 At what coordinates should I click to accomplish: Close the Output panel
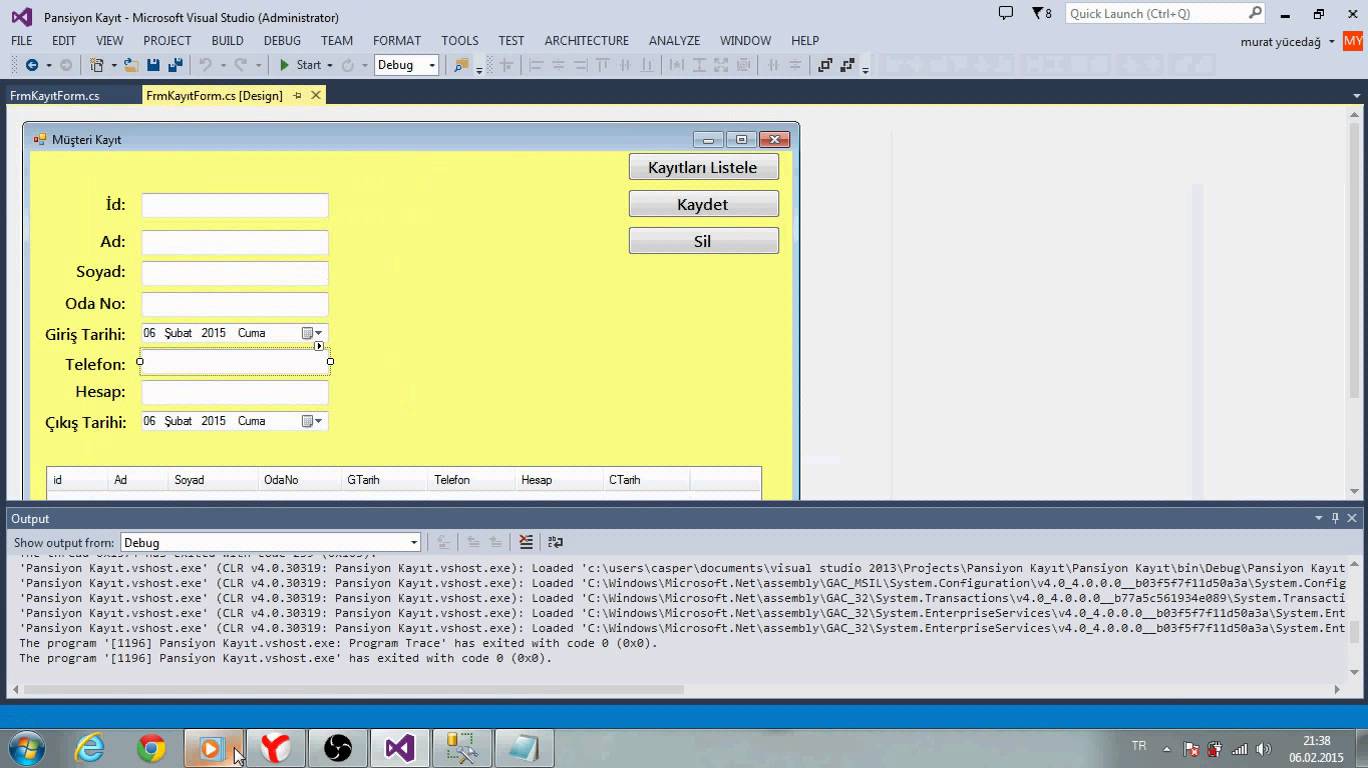(1352, 518)
